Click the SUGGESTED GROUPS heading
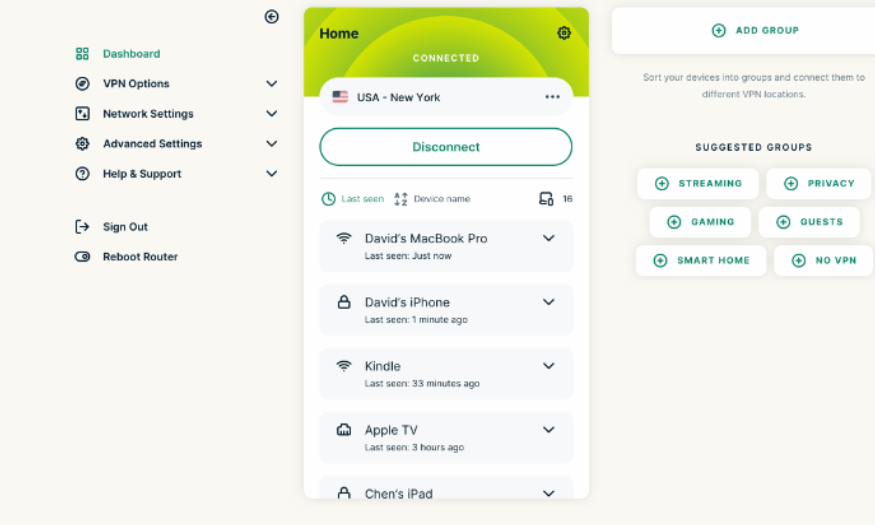The image size is (875, 525). pyautogui.click(x=753, y=147)
